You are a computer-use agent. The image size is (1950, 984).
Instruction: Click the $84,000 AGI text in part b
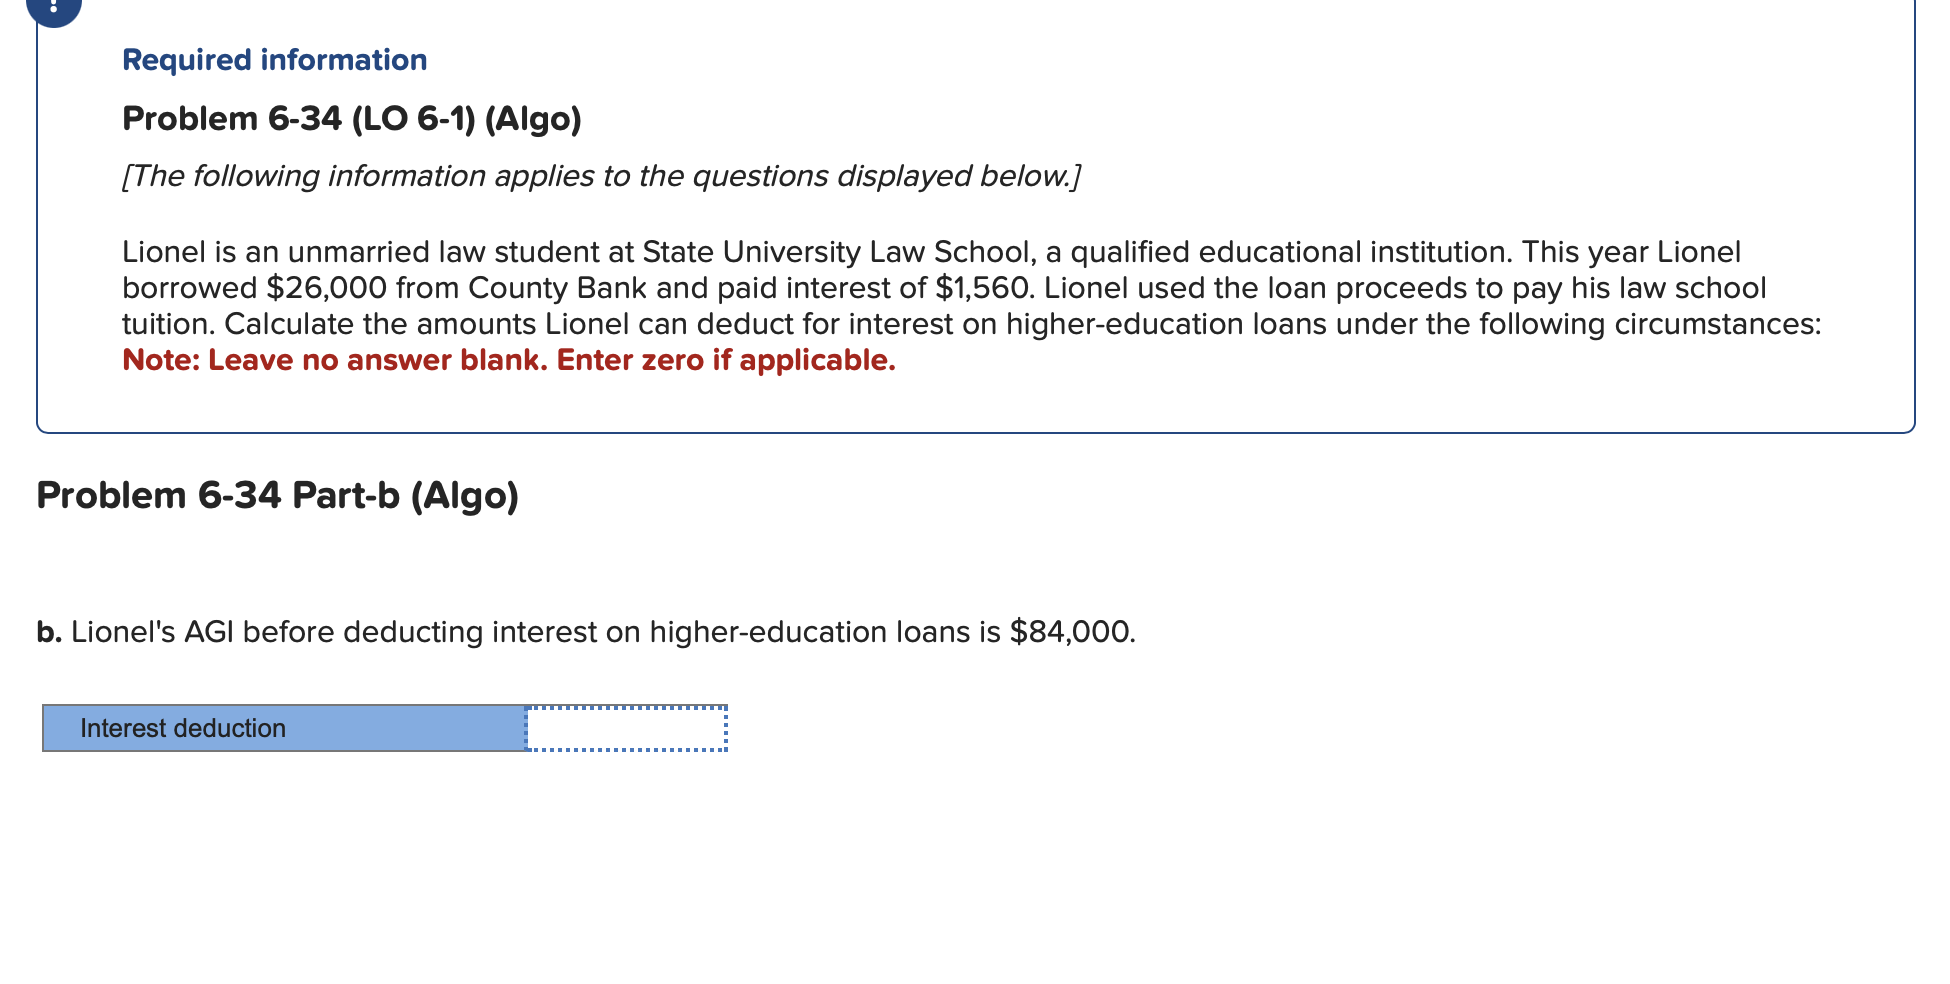coord(1071,631)
